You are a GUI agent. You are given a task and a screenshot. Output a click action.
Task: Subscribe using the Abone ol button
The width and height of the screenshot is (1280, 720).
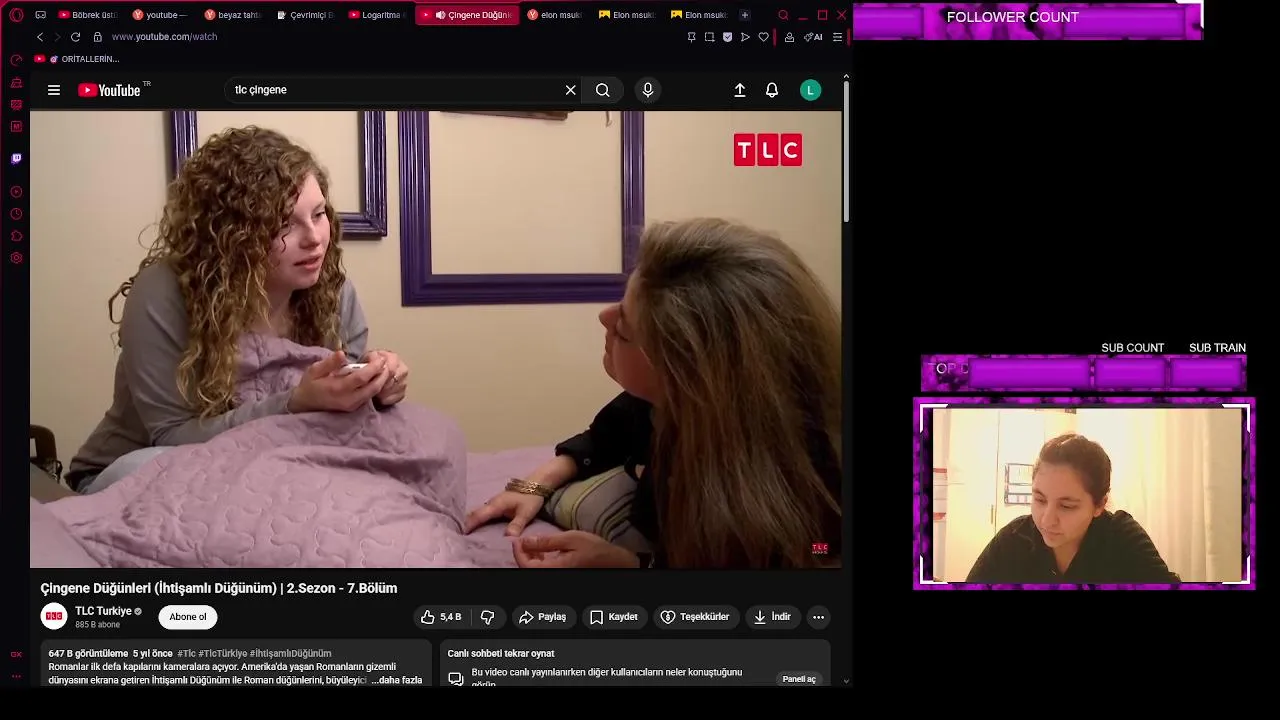[188, 617]
